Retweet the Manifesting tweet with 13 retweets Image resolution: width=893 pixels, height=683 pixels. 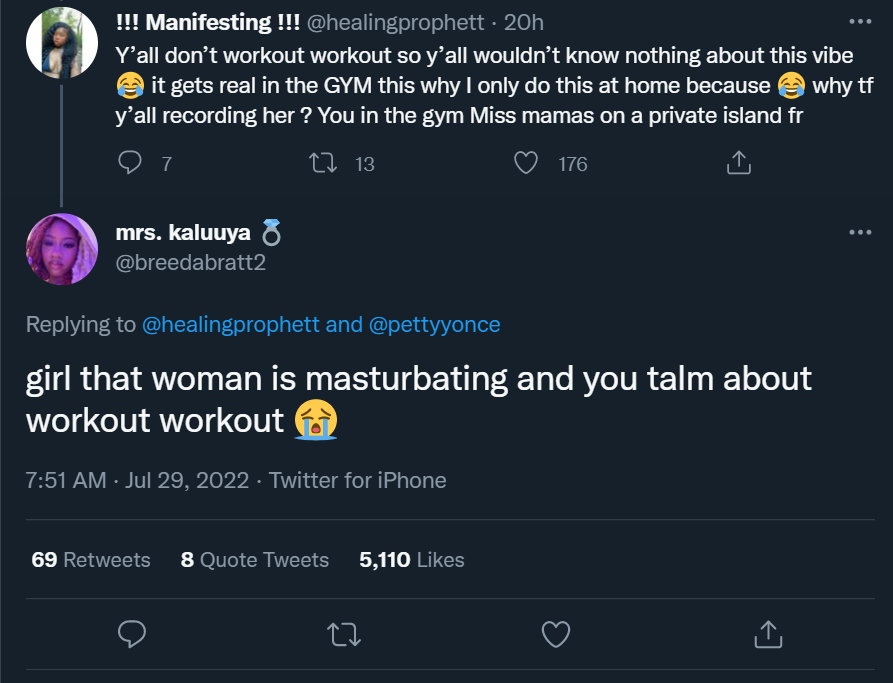click(324, 163)
